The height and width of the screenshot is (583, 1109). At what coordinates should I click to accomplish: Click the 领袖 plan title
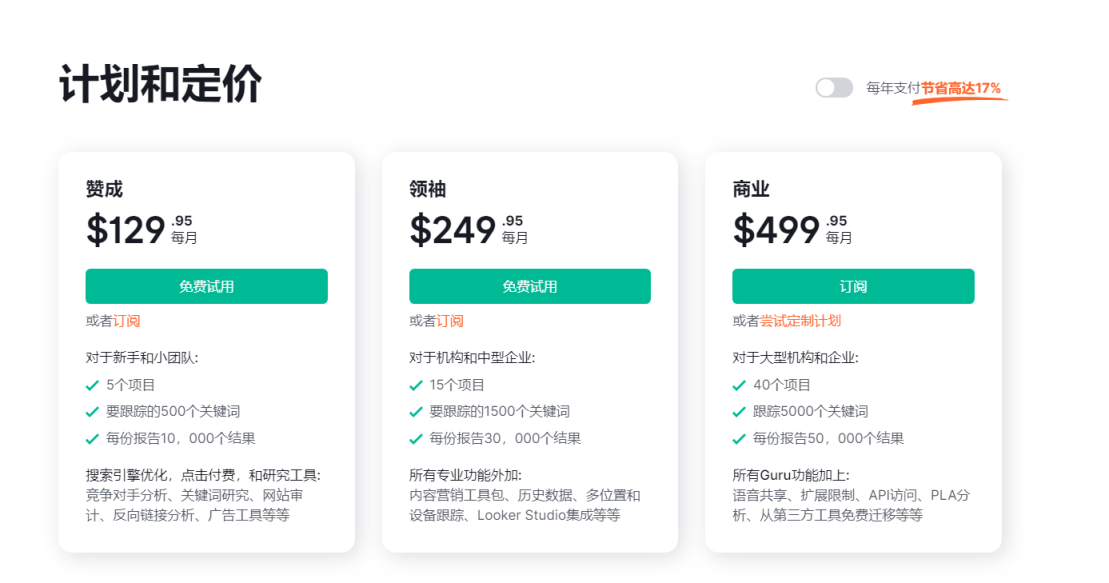pyautogui.click(x=427, y=189)
